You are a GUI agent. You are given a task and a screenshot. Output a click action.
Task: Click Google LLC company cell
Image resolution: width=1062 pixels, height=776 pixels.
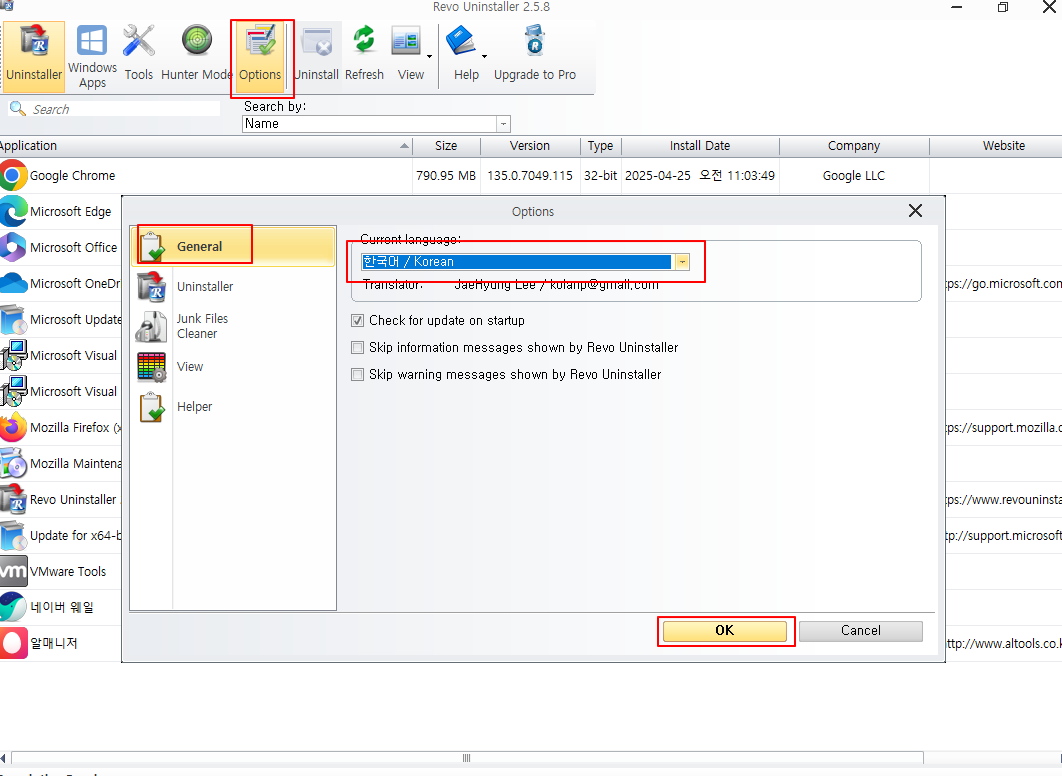click(x=853, y=175)
